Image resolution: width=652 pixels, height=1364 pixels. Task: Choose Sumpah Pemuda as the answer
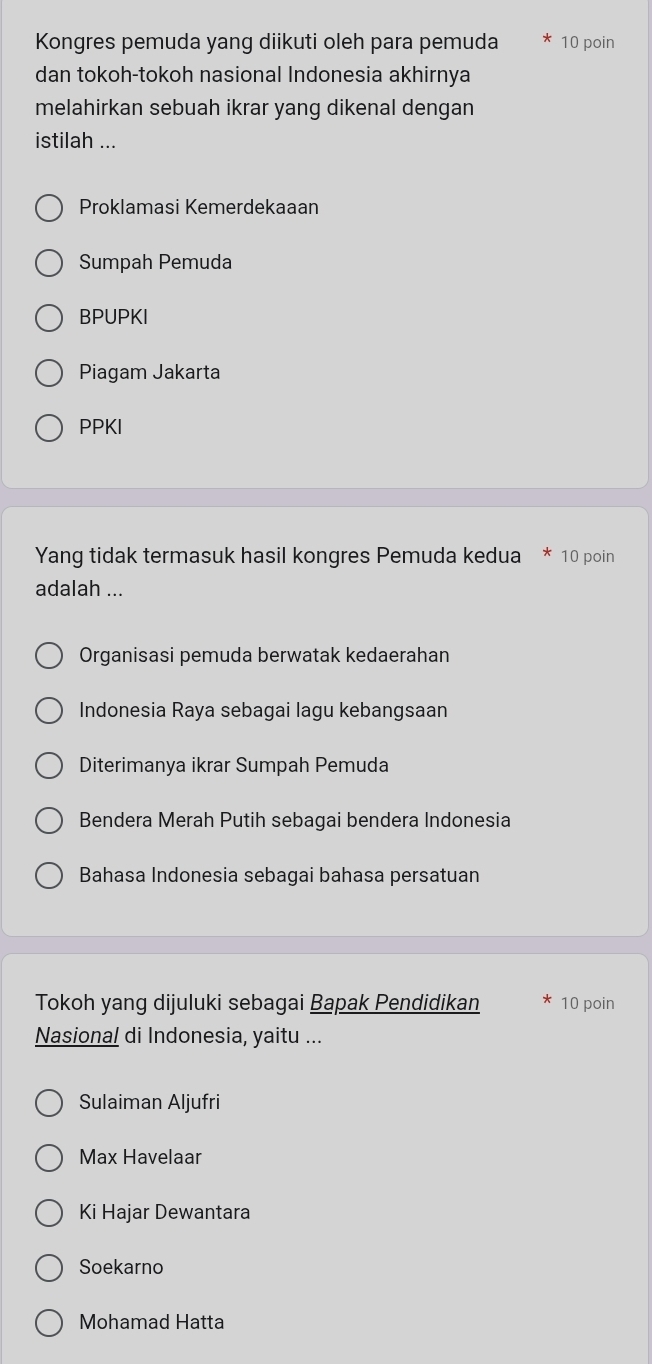(48, 263)
